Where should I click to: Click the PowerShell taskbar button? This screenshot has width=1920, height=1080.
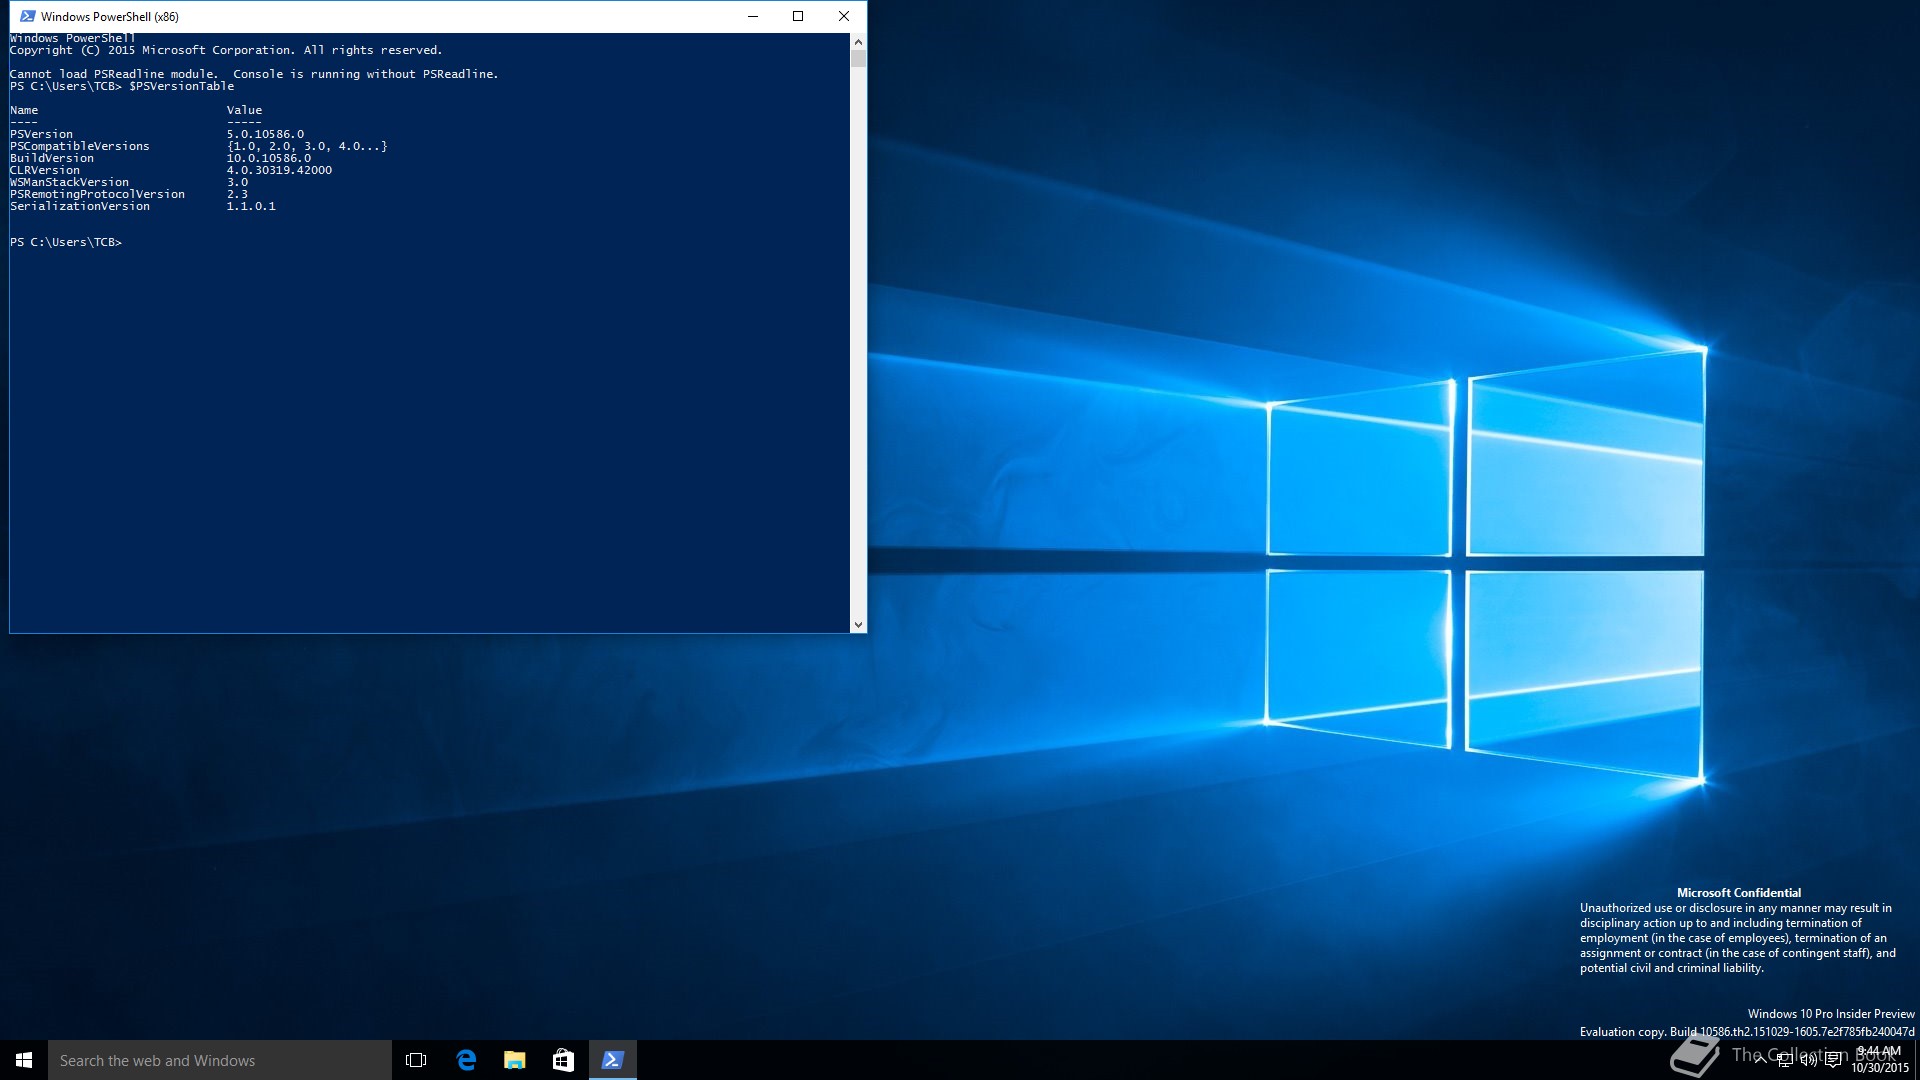[613, 1060]
